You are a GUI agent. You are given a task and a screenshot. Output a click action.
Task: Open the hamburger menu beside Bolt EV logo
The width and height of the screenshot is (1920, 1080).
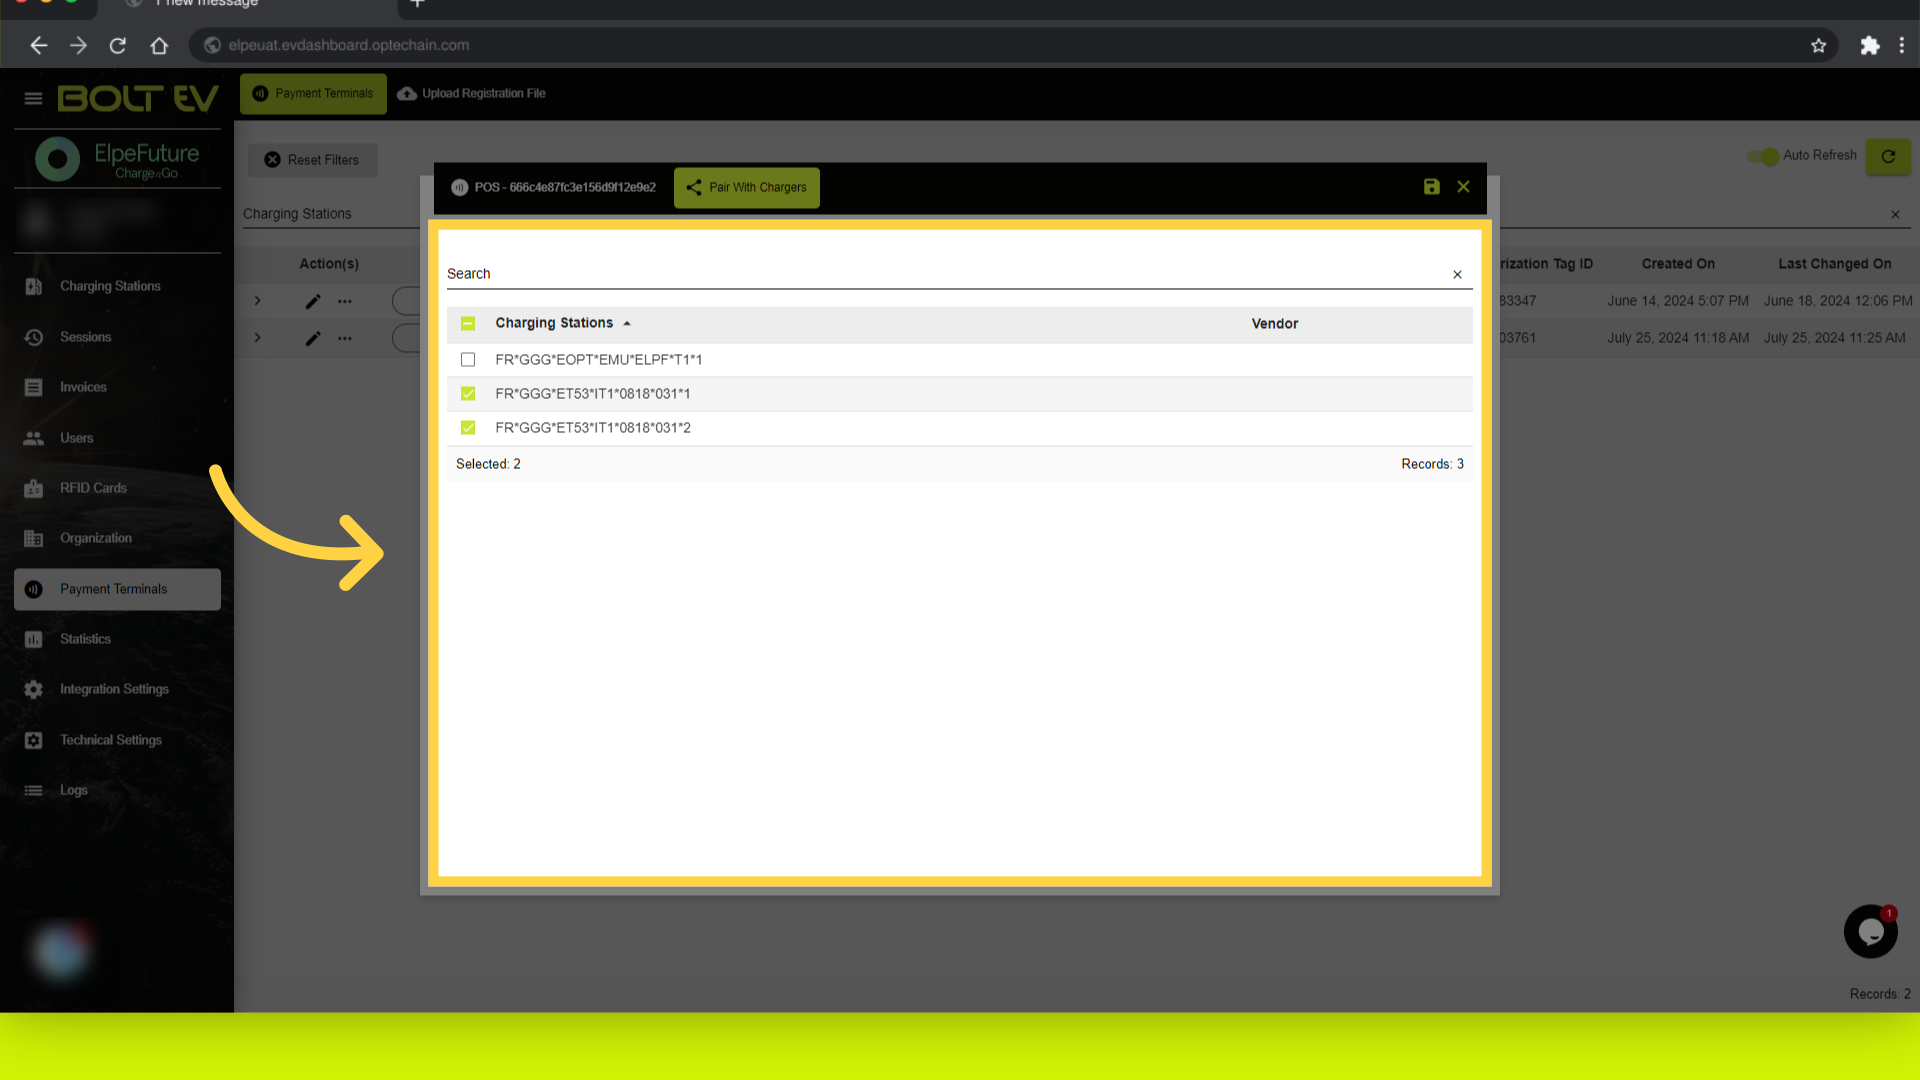(x=33, y=98)
